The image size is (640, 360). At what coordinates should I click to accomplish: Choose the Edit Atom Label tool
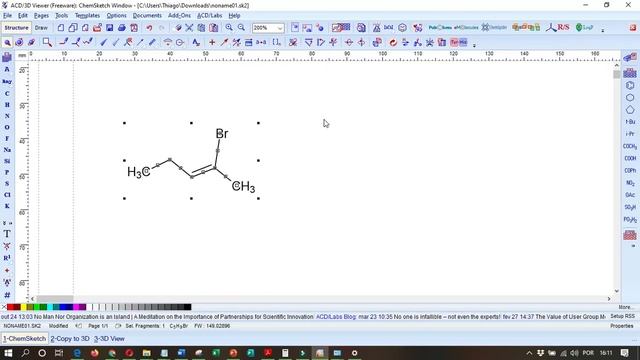click(196, 42)
